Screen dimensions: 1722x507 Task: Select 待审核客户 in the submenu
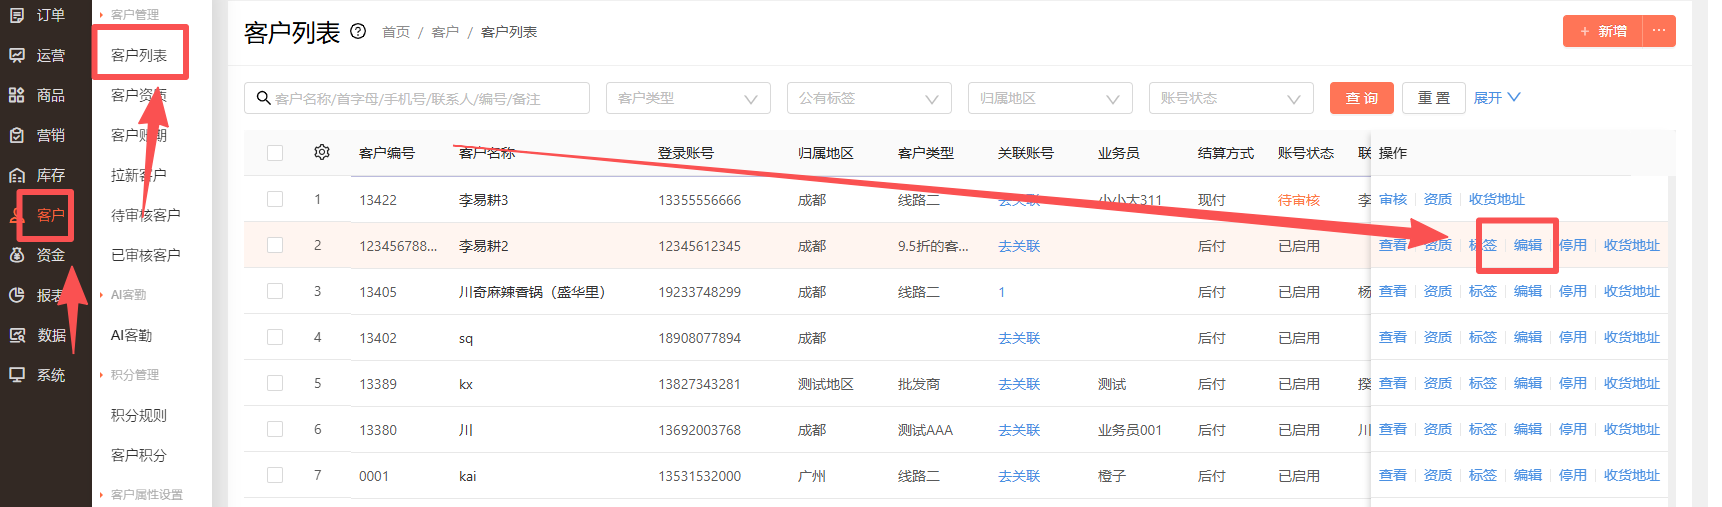pyautogui.click(x=146, y=215)
